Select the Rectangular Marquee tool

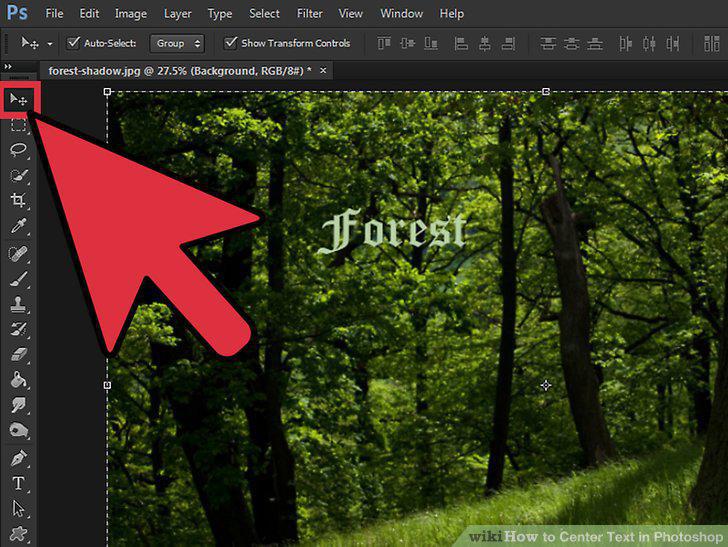pyautogui.click(x=19, y=125)
